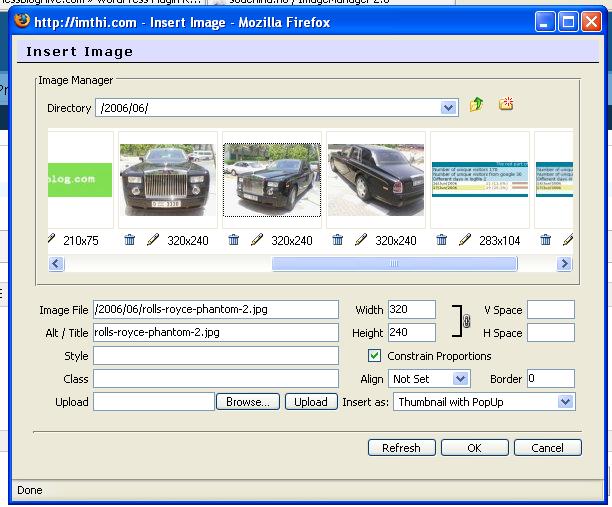Uncheck Constrain Proportions checkbox
Viewport: 612px width, 507px height.
374,356
